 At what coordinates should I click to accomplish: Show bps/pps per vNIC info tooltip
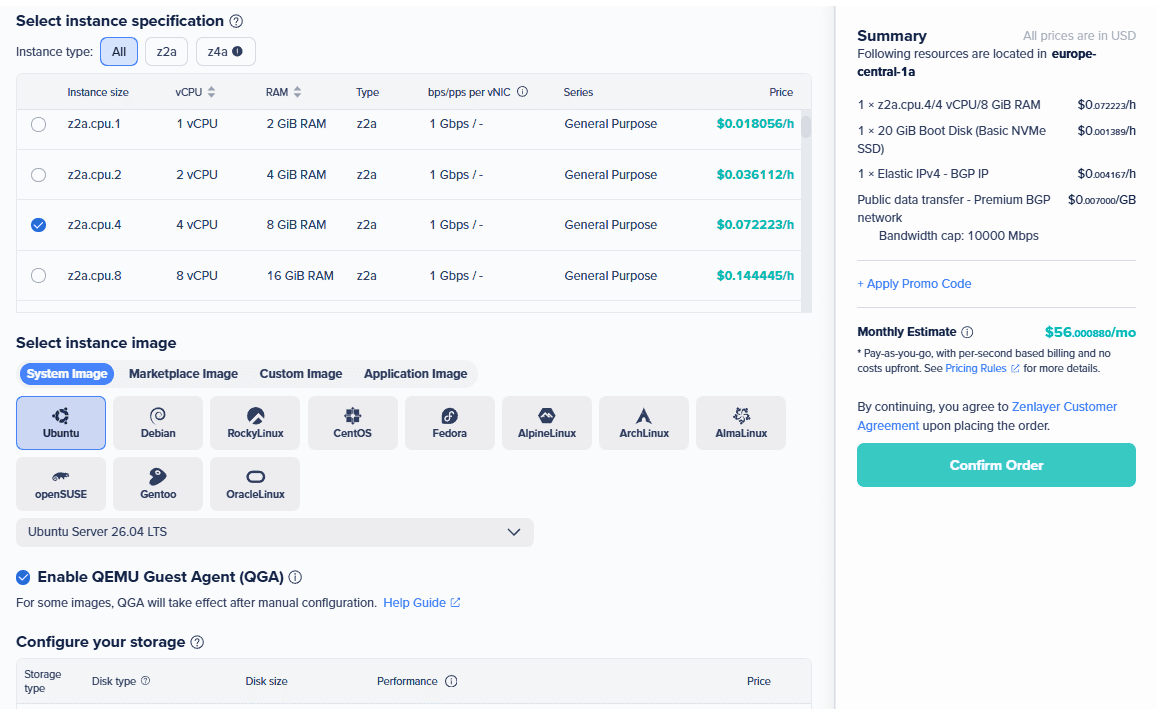click(522, 92)
